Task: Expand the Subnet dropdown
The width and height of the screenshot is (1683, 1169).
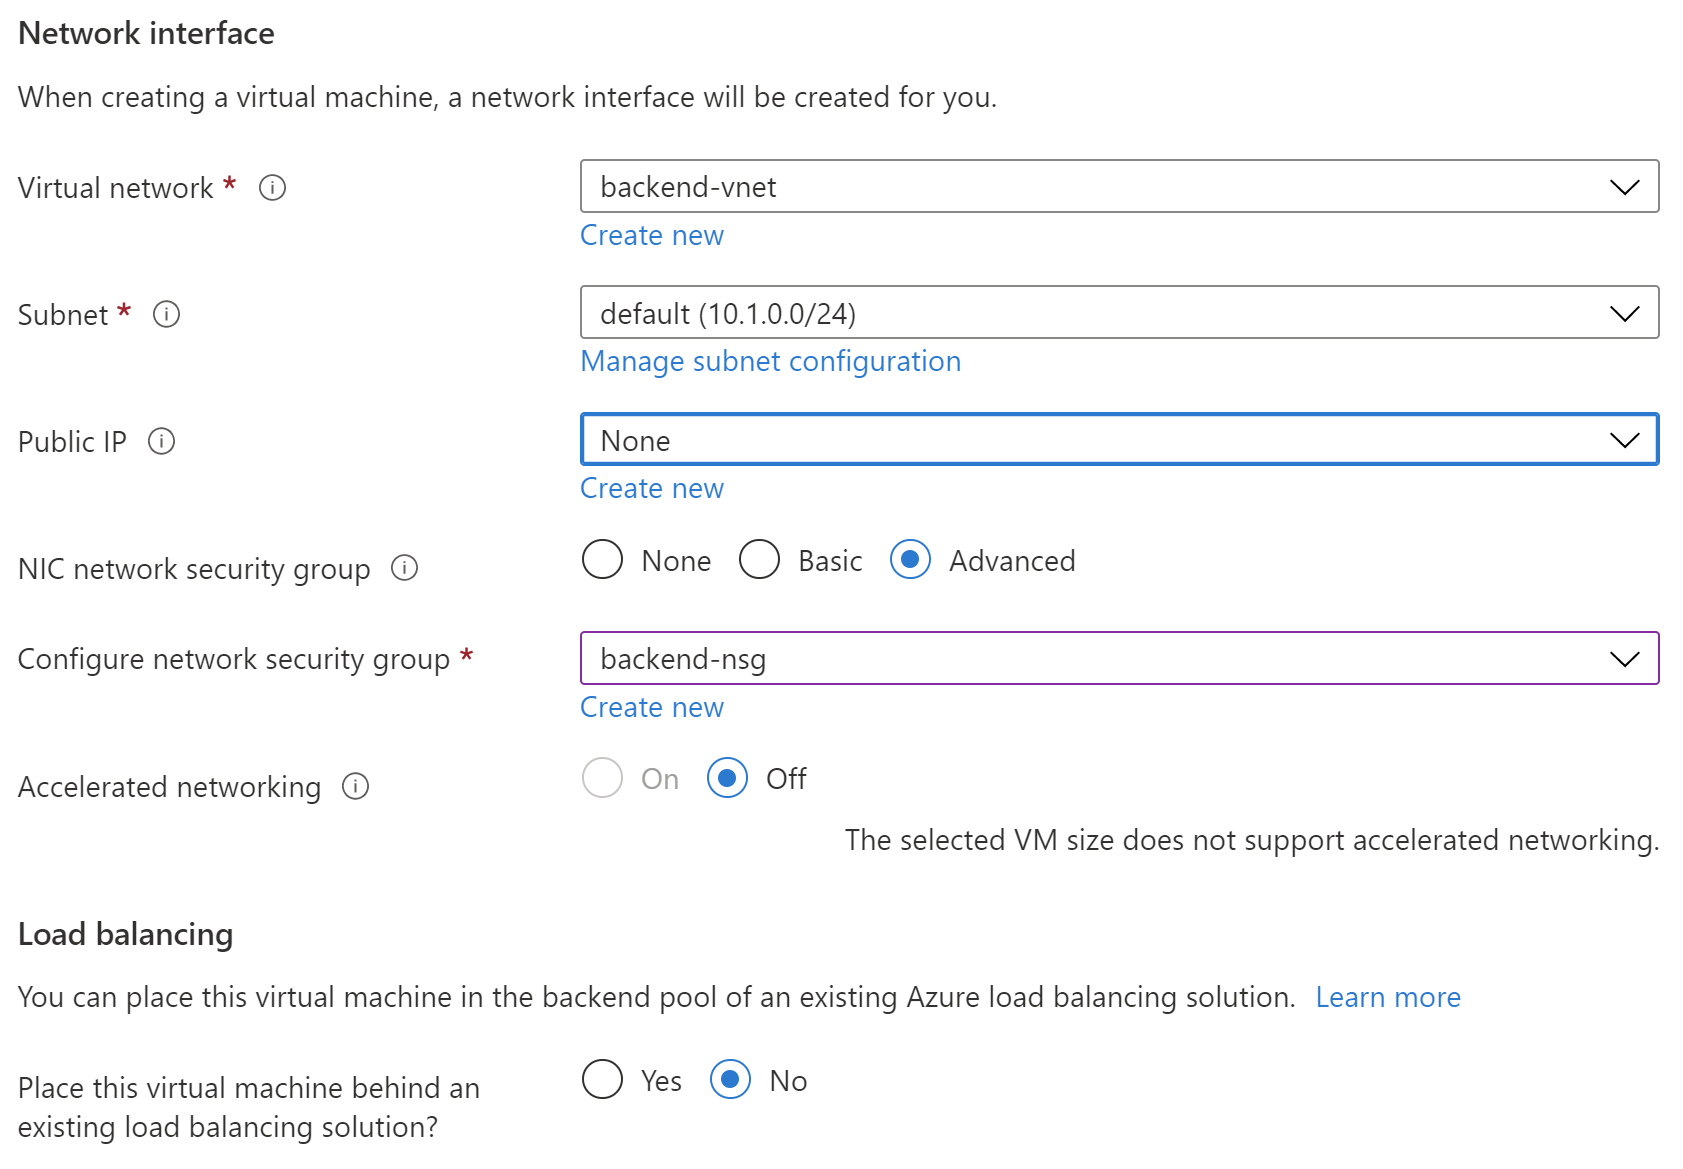Action: tap(1625, 312)
